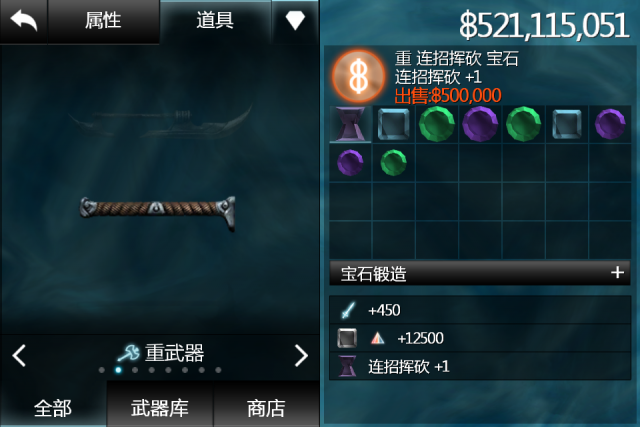The height and width of the screenshot is (427, 640).
Task: Select the small green gem in second row
Action: (x=393, y=162)
